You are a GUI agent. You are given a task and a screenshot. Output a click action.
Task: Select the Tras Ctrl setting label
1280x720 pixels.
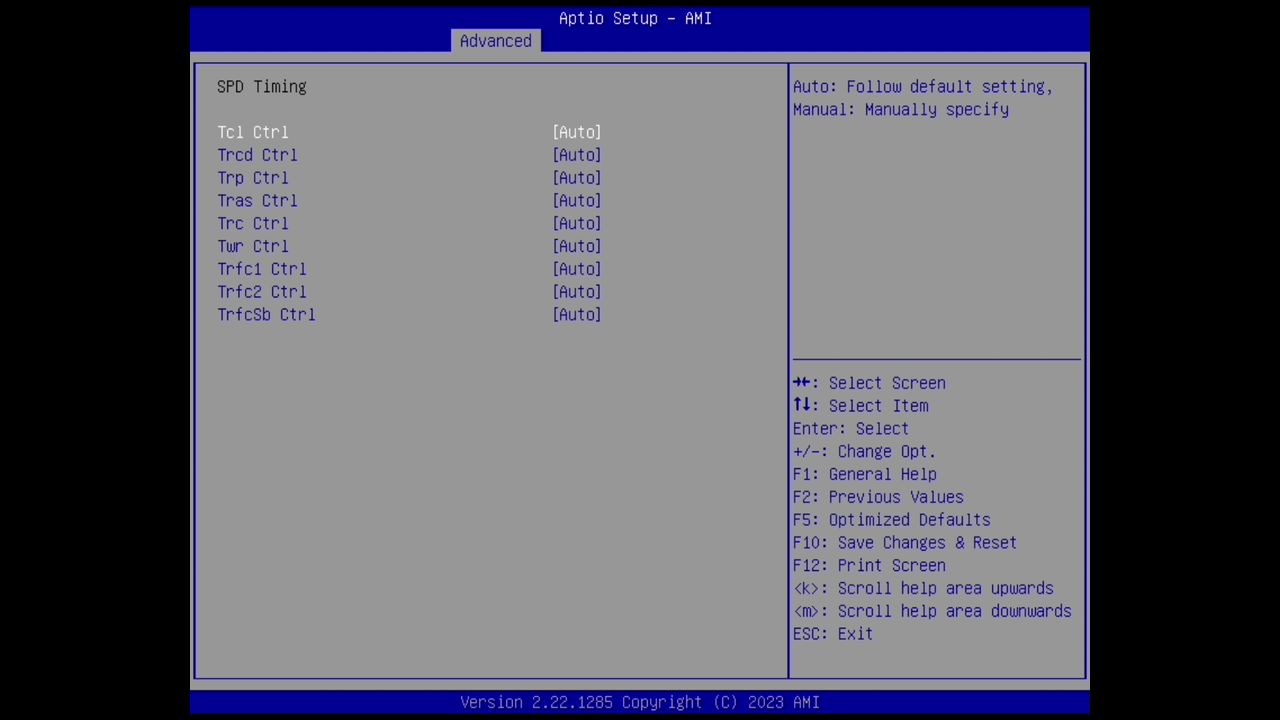(257, 201)
